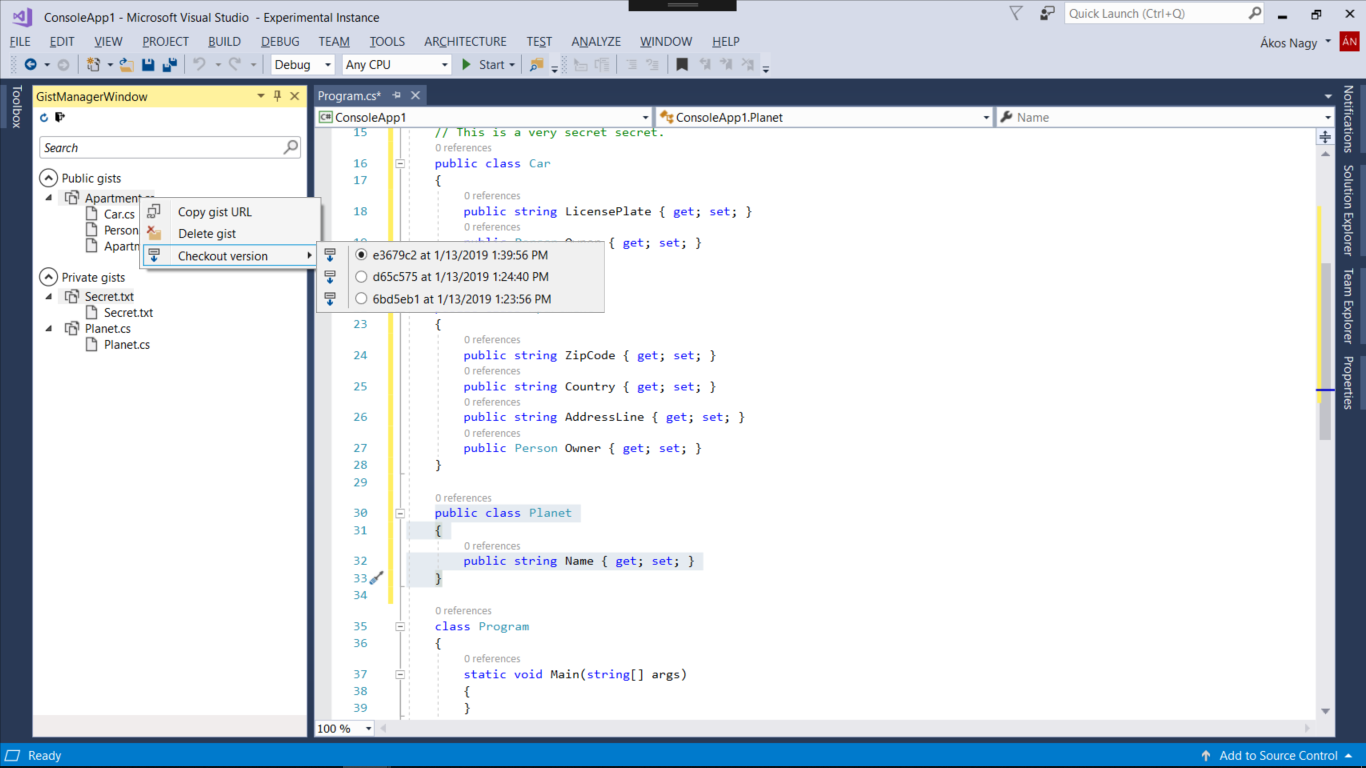Click the Redo arrow icon
This screenshot has height=768, width=1366.
(235, 64)
